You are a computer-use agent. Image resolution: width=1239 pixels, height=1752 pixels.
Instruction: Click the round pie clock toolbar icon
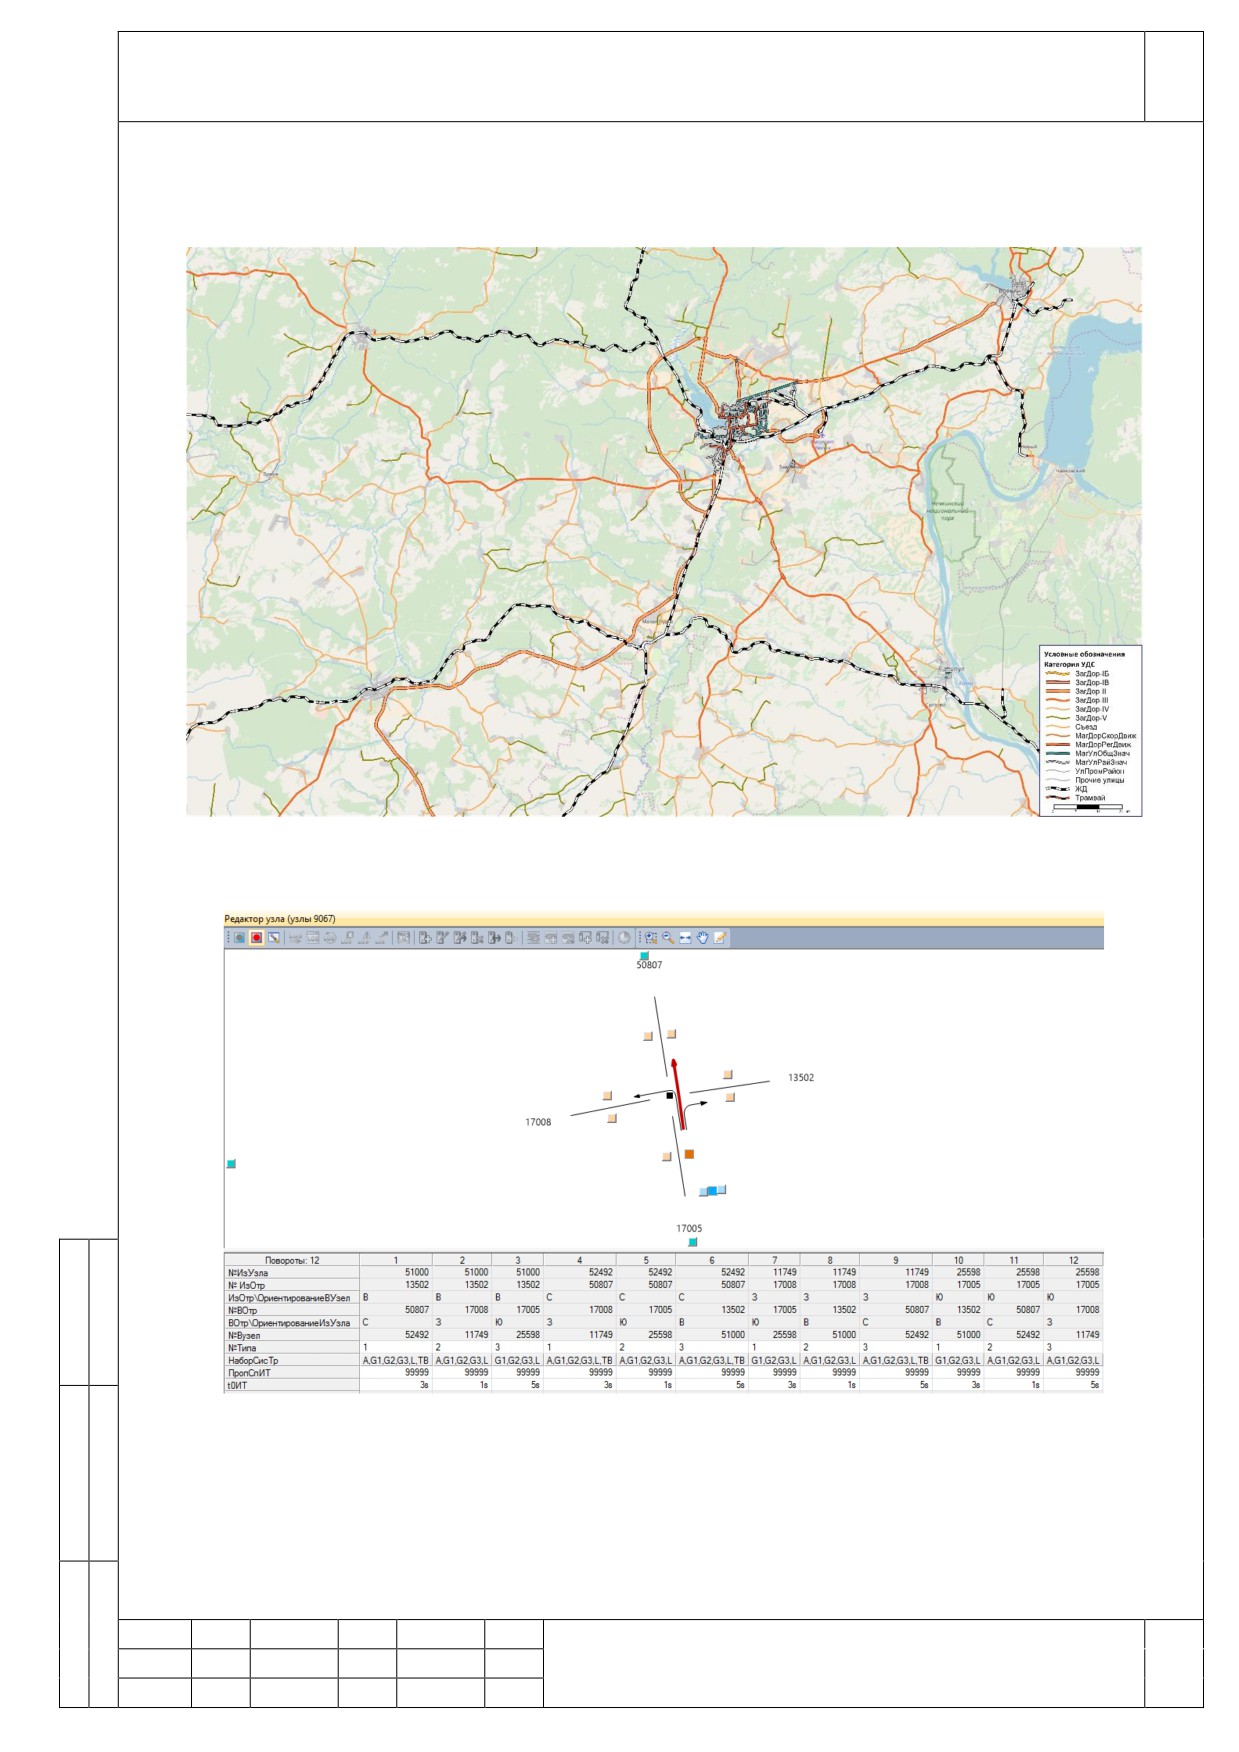pos(625,937)
